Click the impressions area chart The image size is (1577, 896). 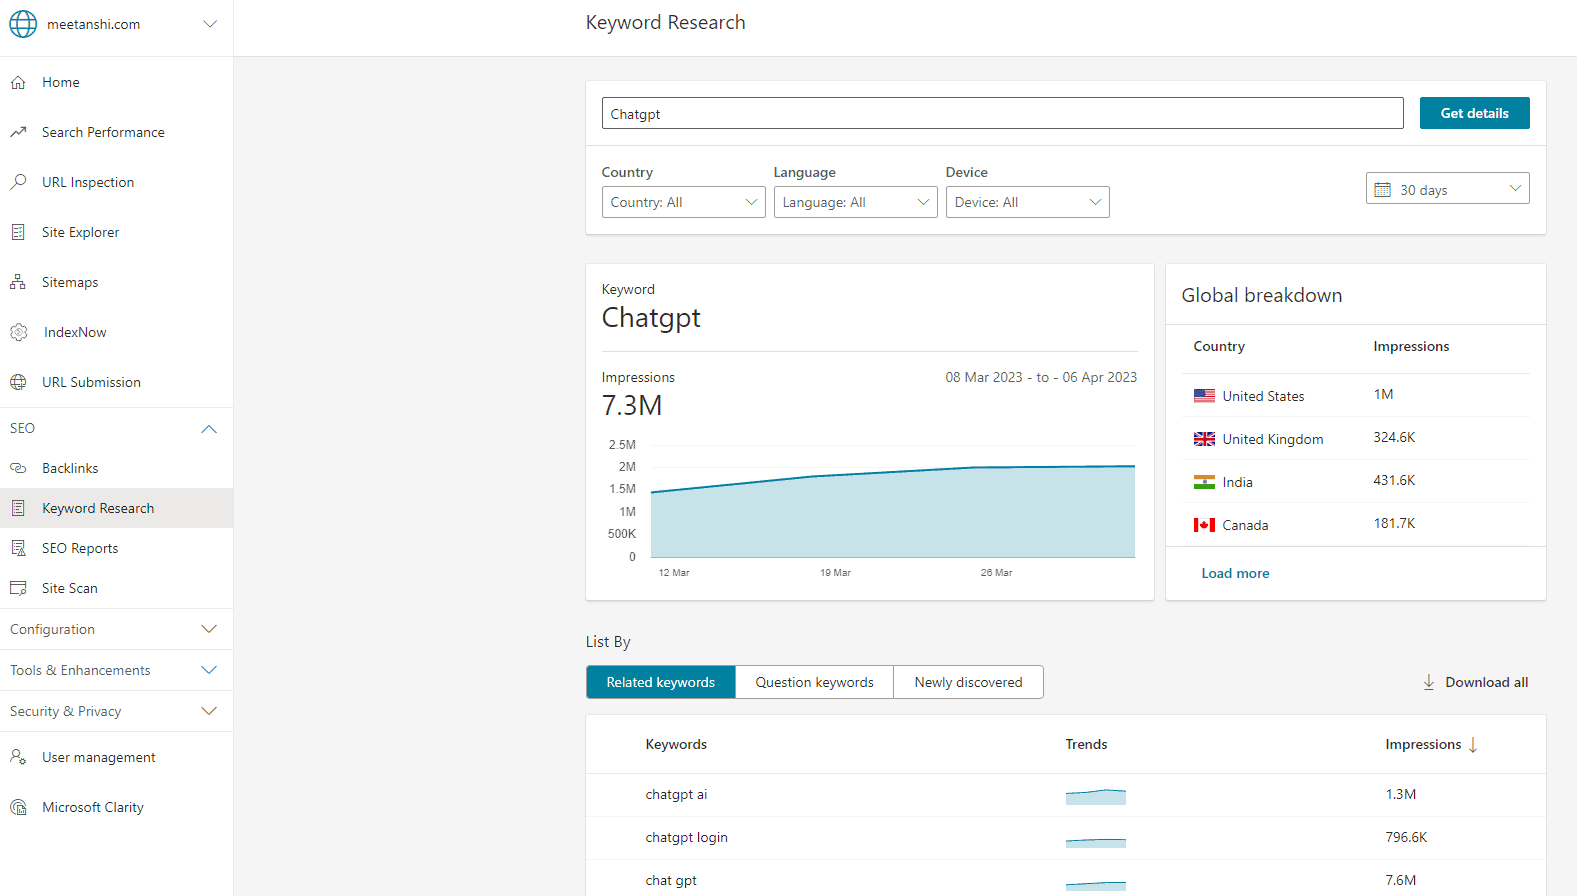point(893,511)
